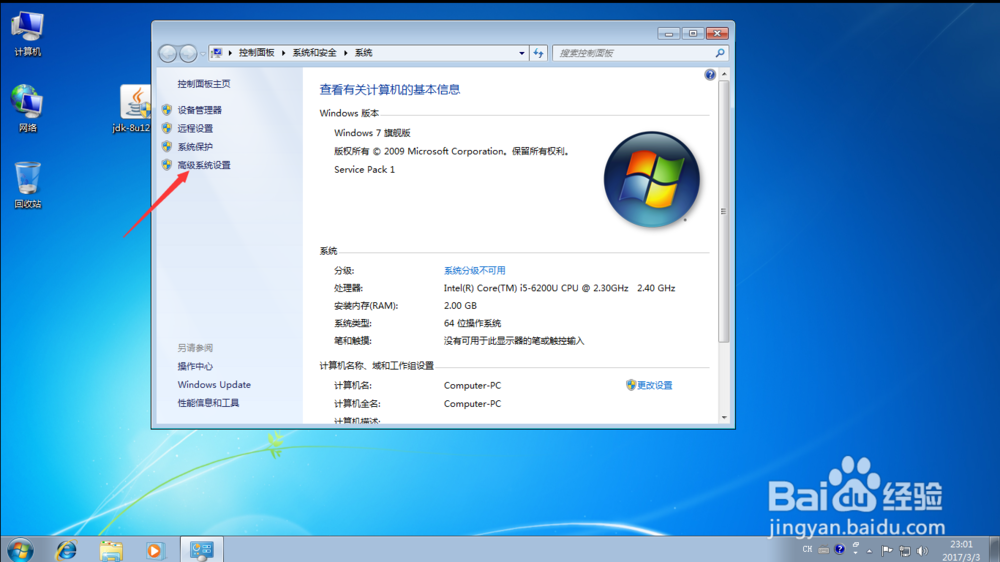Screen dimensions: 1000x562
Task: Open 设备管理器 in the sidebar
Action: tap(200, 110)
